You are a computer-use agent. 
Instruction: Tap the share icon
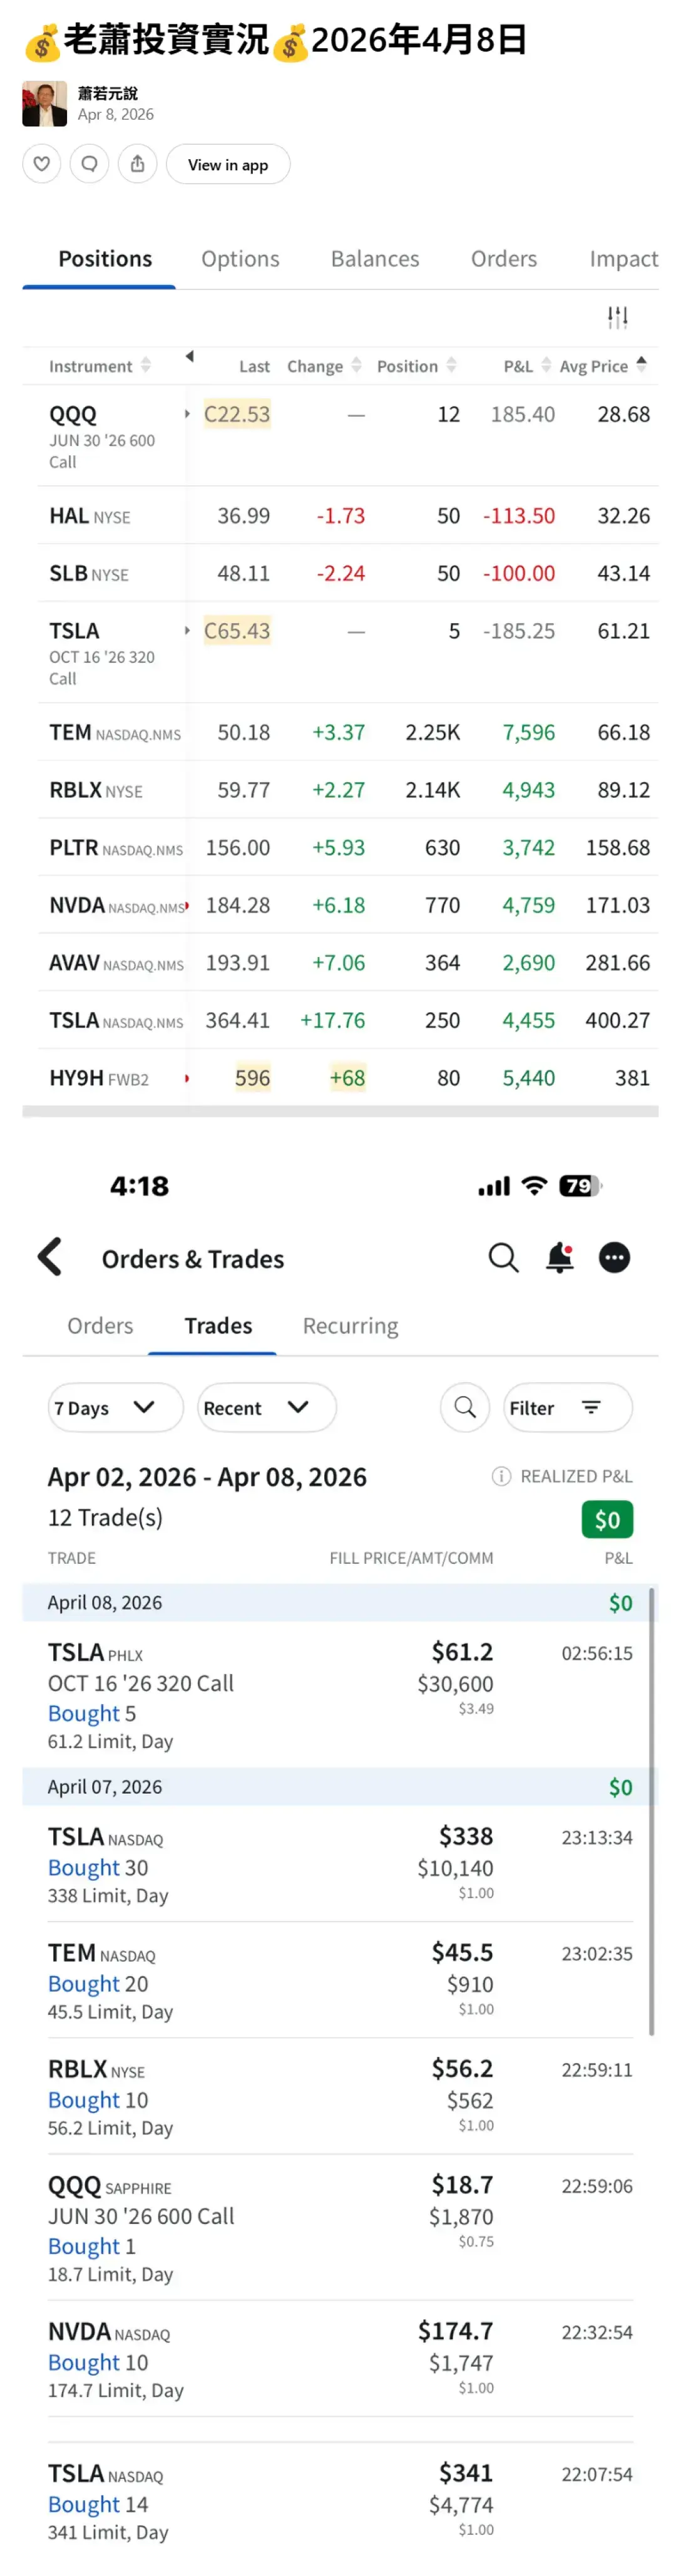coord(137,164)
